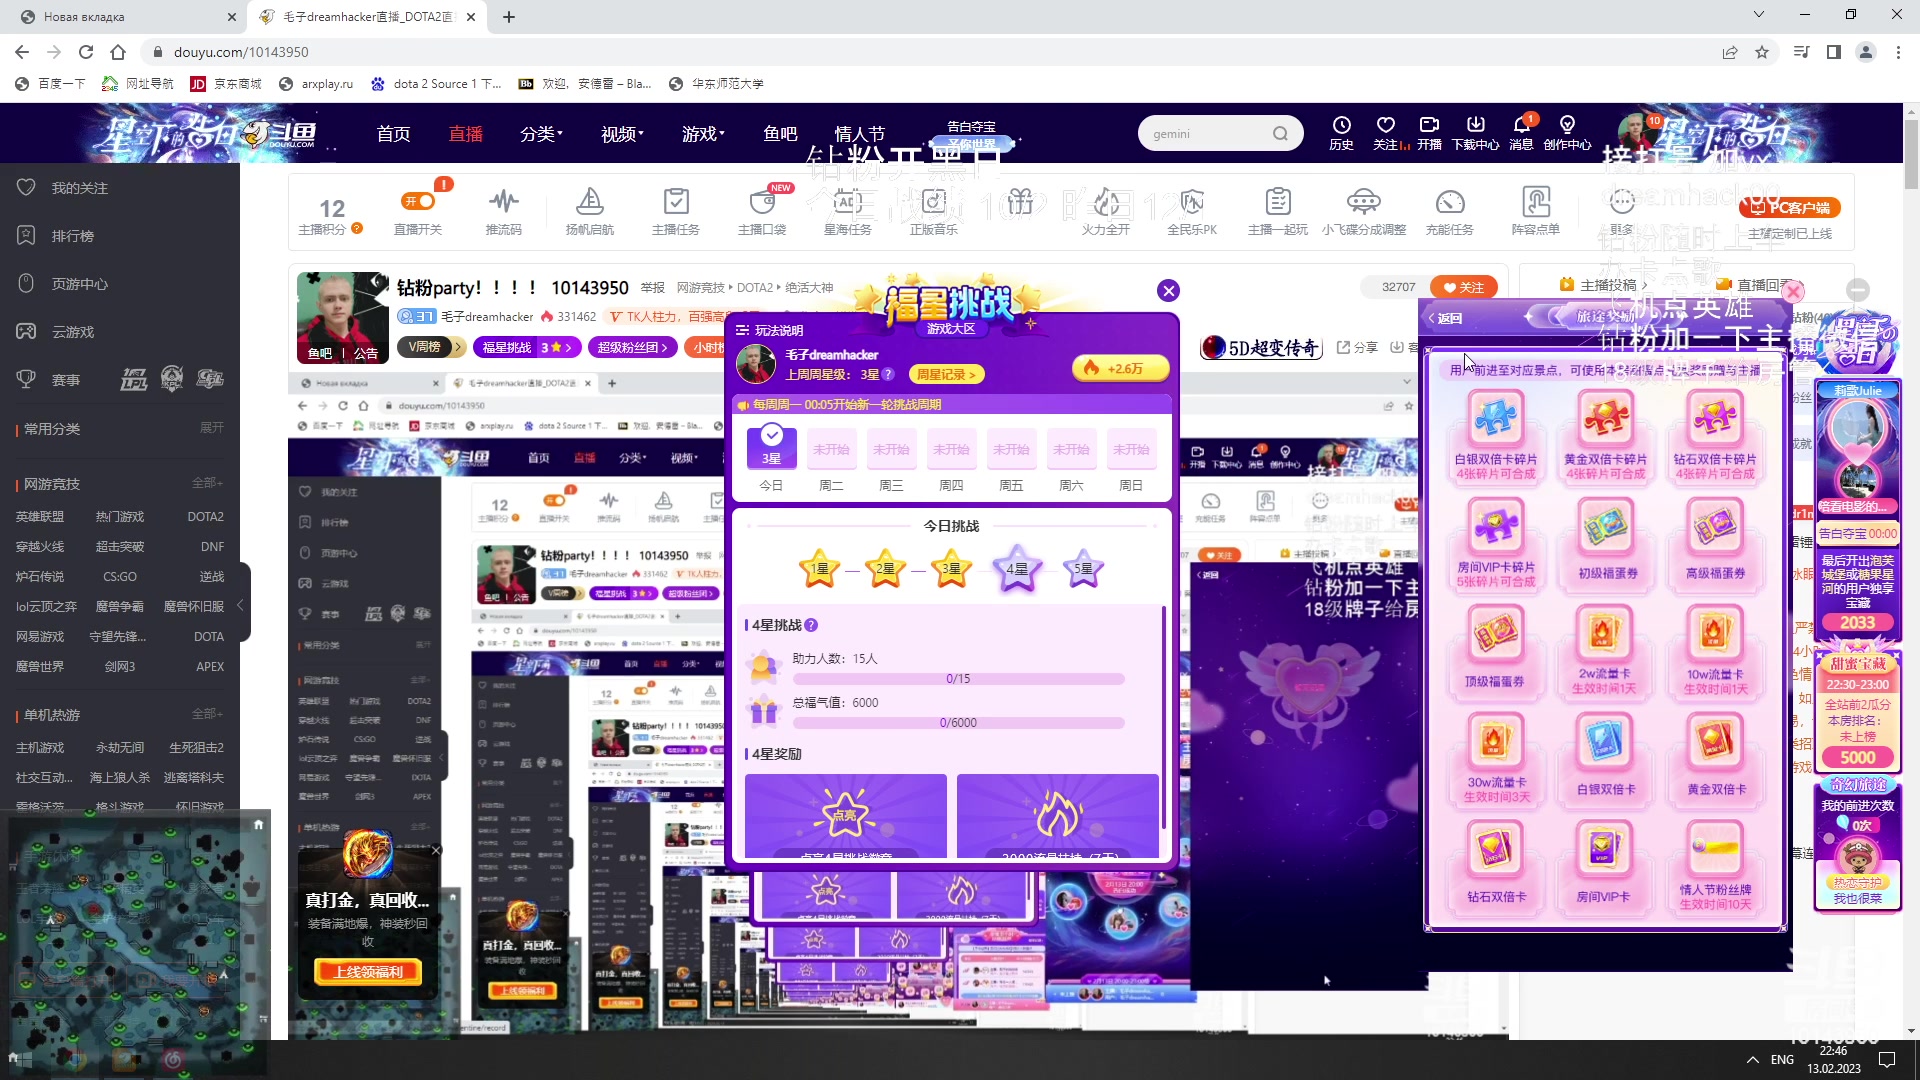This screenshot has height=1080, width=1920.
Task: Open 我的关注 in sidebar
Action: [80, 188]
